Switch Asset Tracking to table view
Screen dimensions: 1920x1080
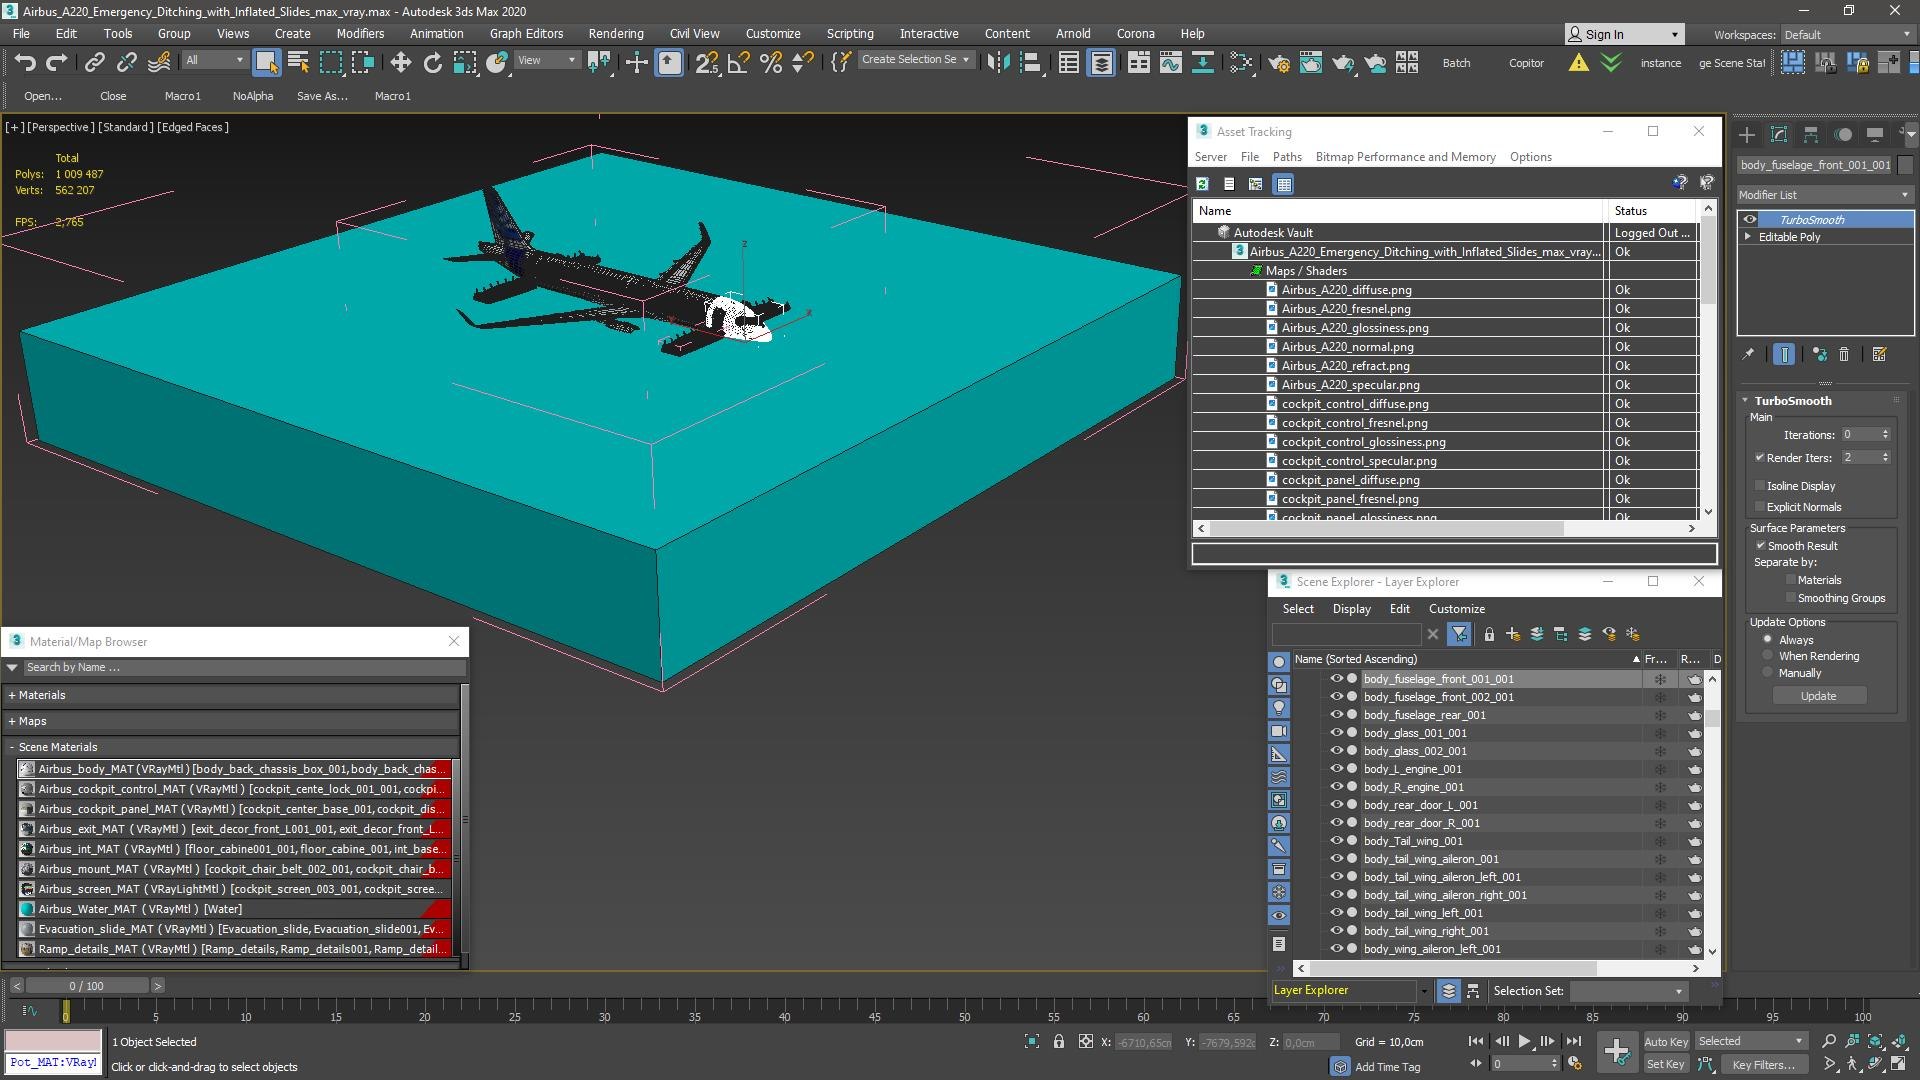(1284, 184)
